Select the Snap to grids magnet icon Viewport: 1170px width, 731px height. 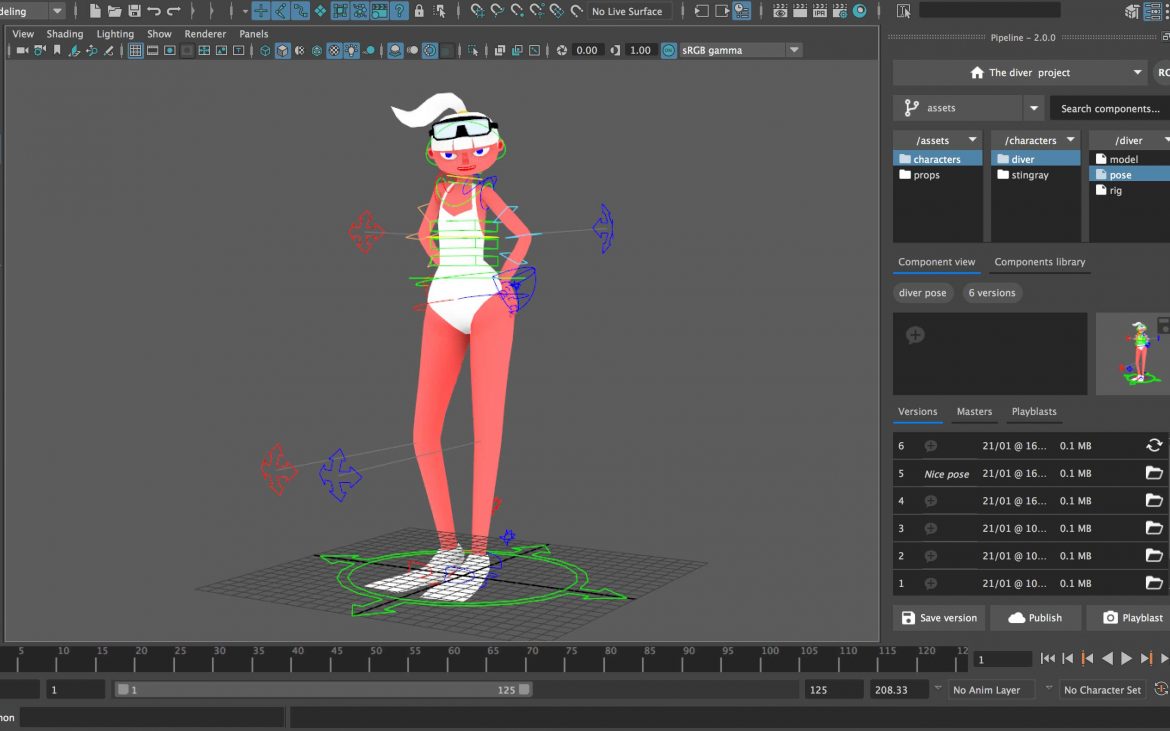(x=261, y=11)
